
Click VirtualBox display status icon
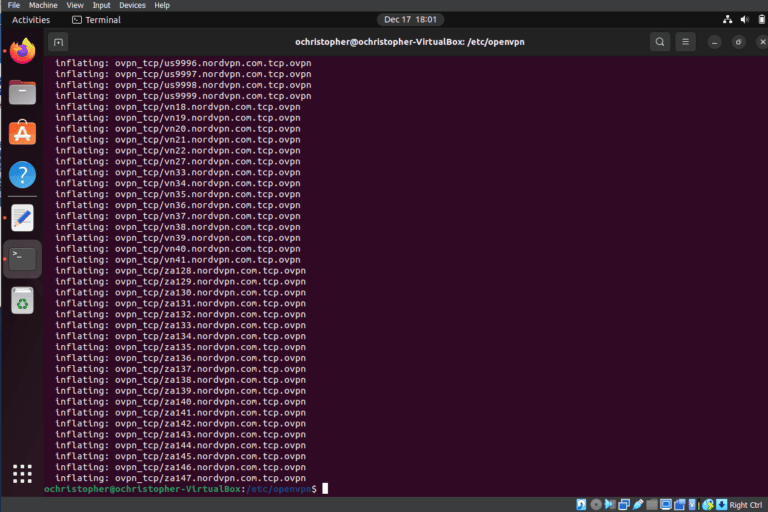click(666, 505)
